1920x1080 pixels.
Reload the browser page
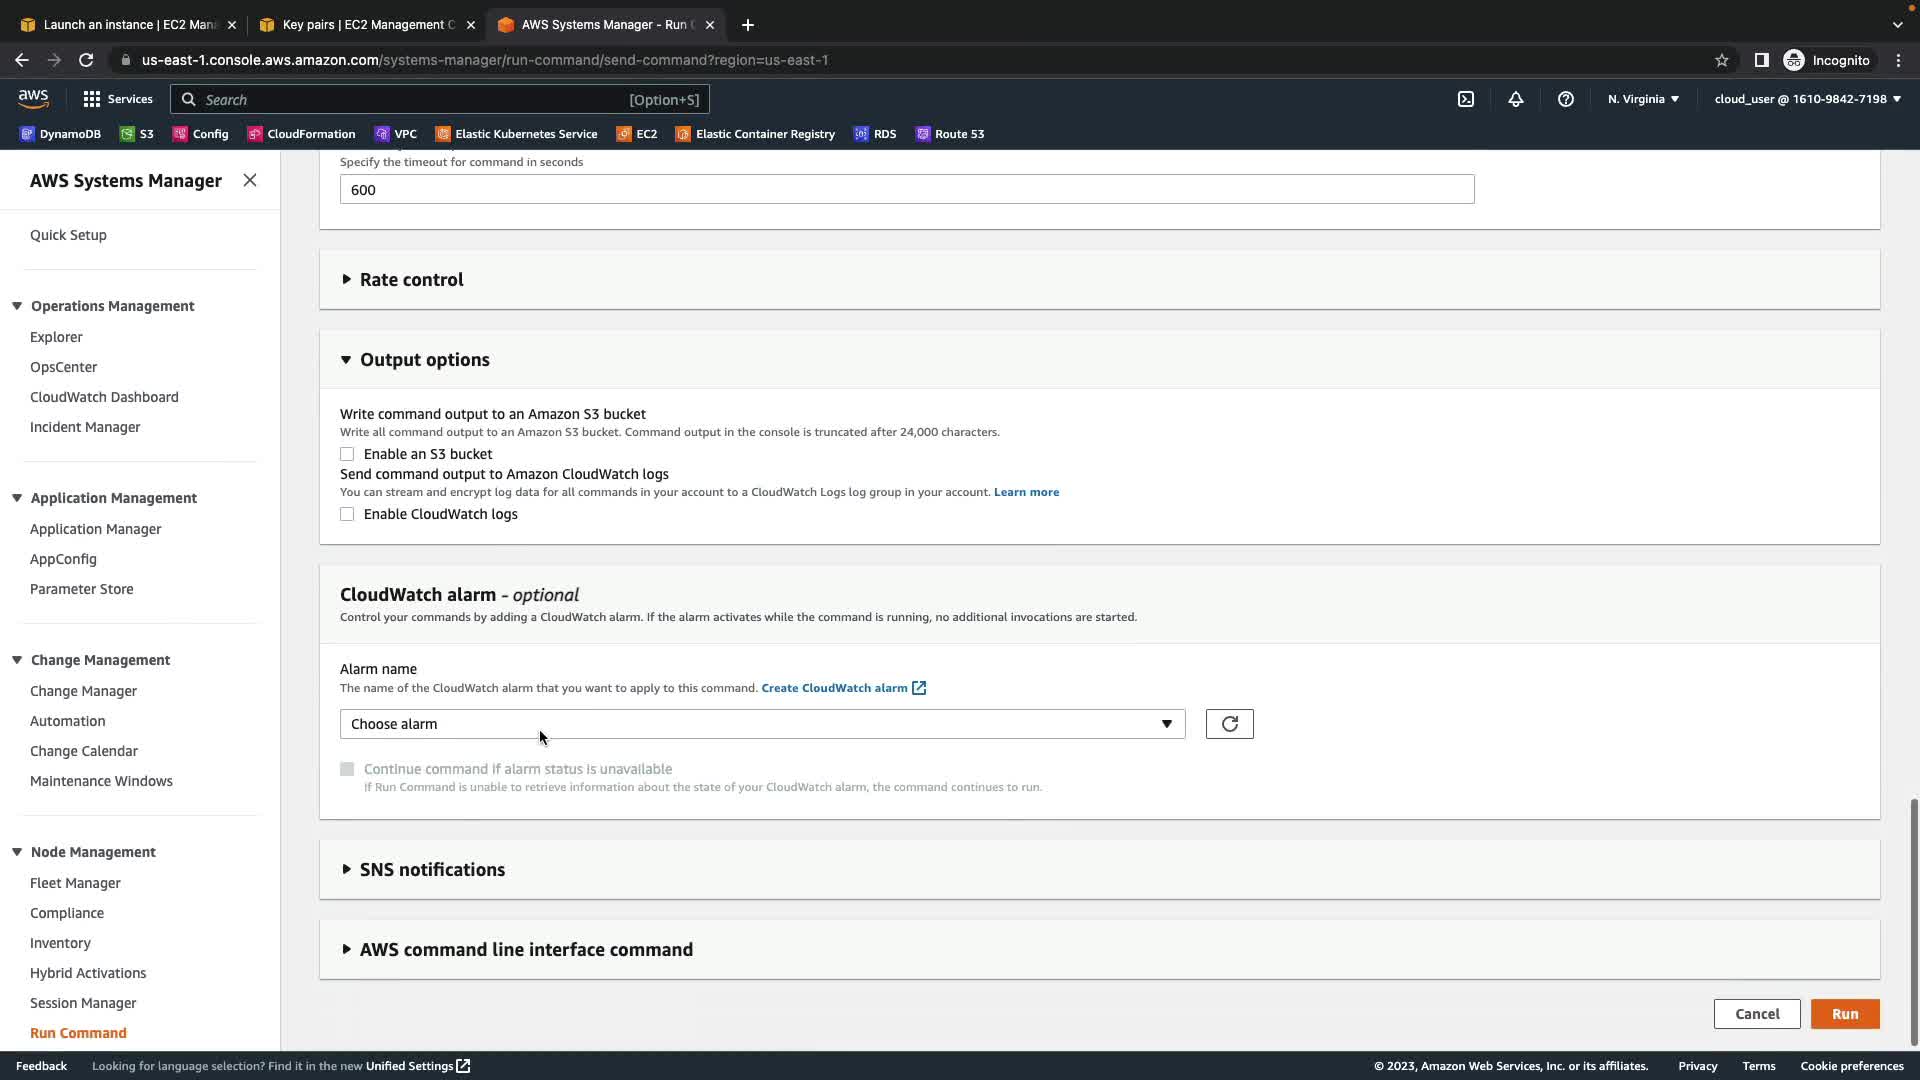(86, 60)
